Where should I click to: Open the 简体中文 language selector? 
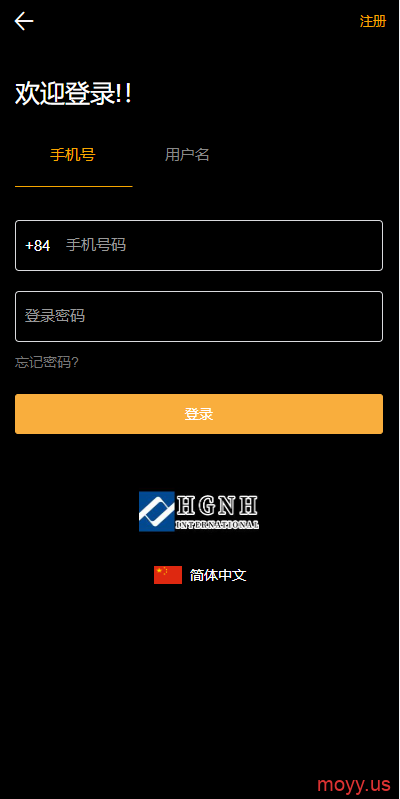[218, 575]
